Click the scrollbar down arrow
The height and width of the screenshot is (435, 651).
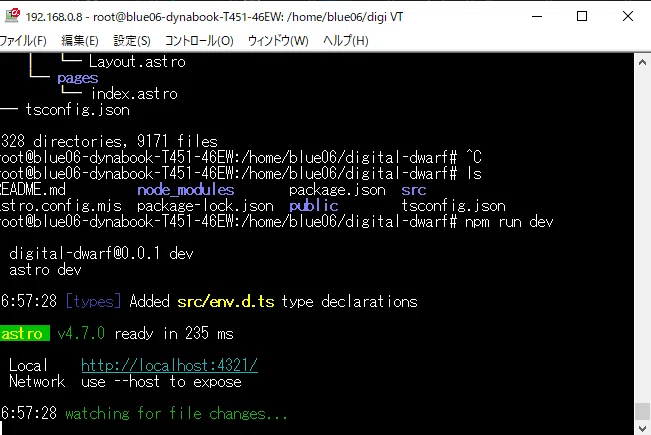click(x=642, y=428)
